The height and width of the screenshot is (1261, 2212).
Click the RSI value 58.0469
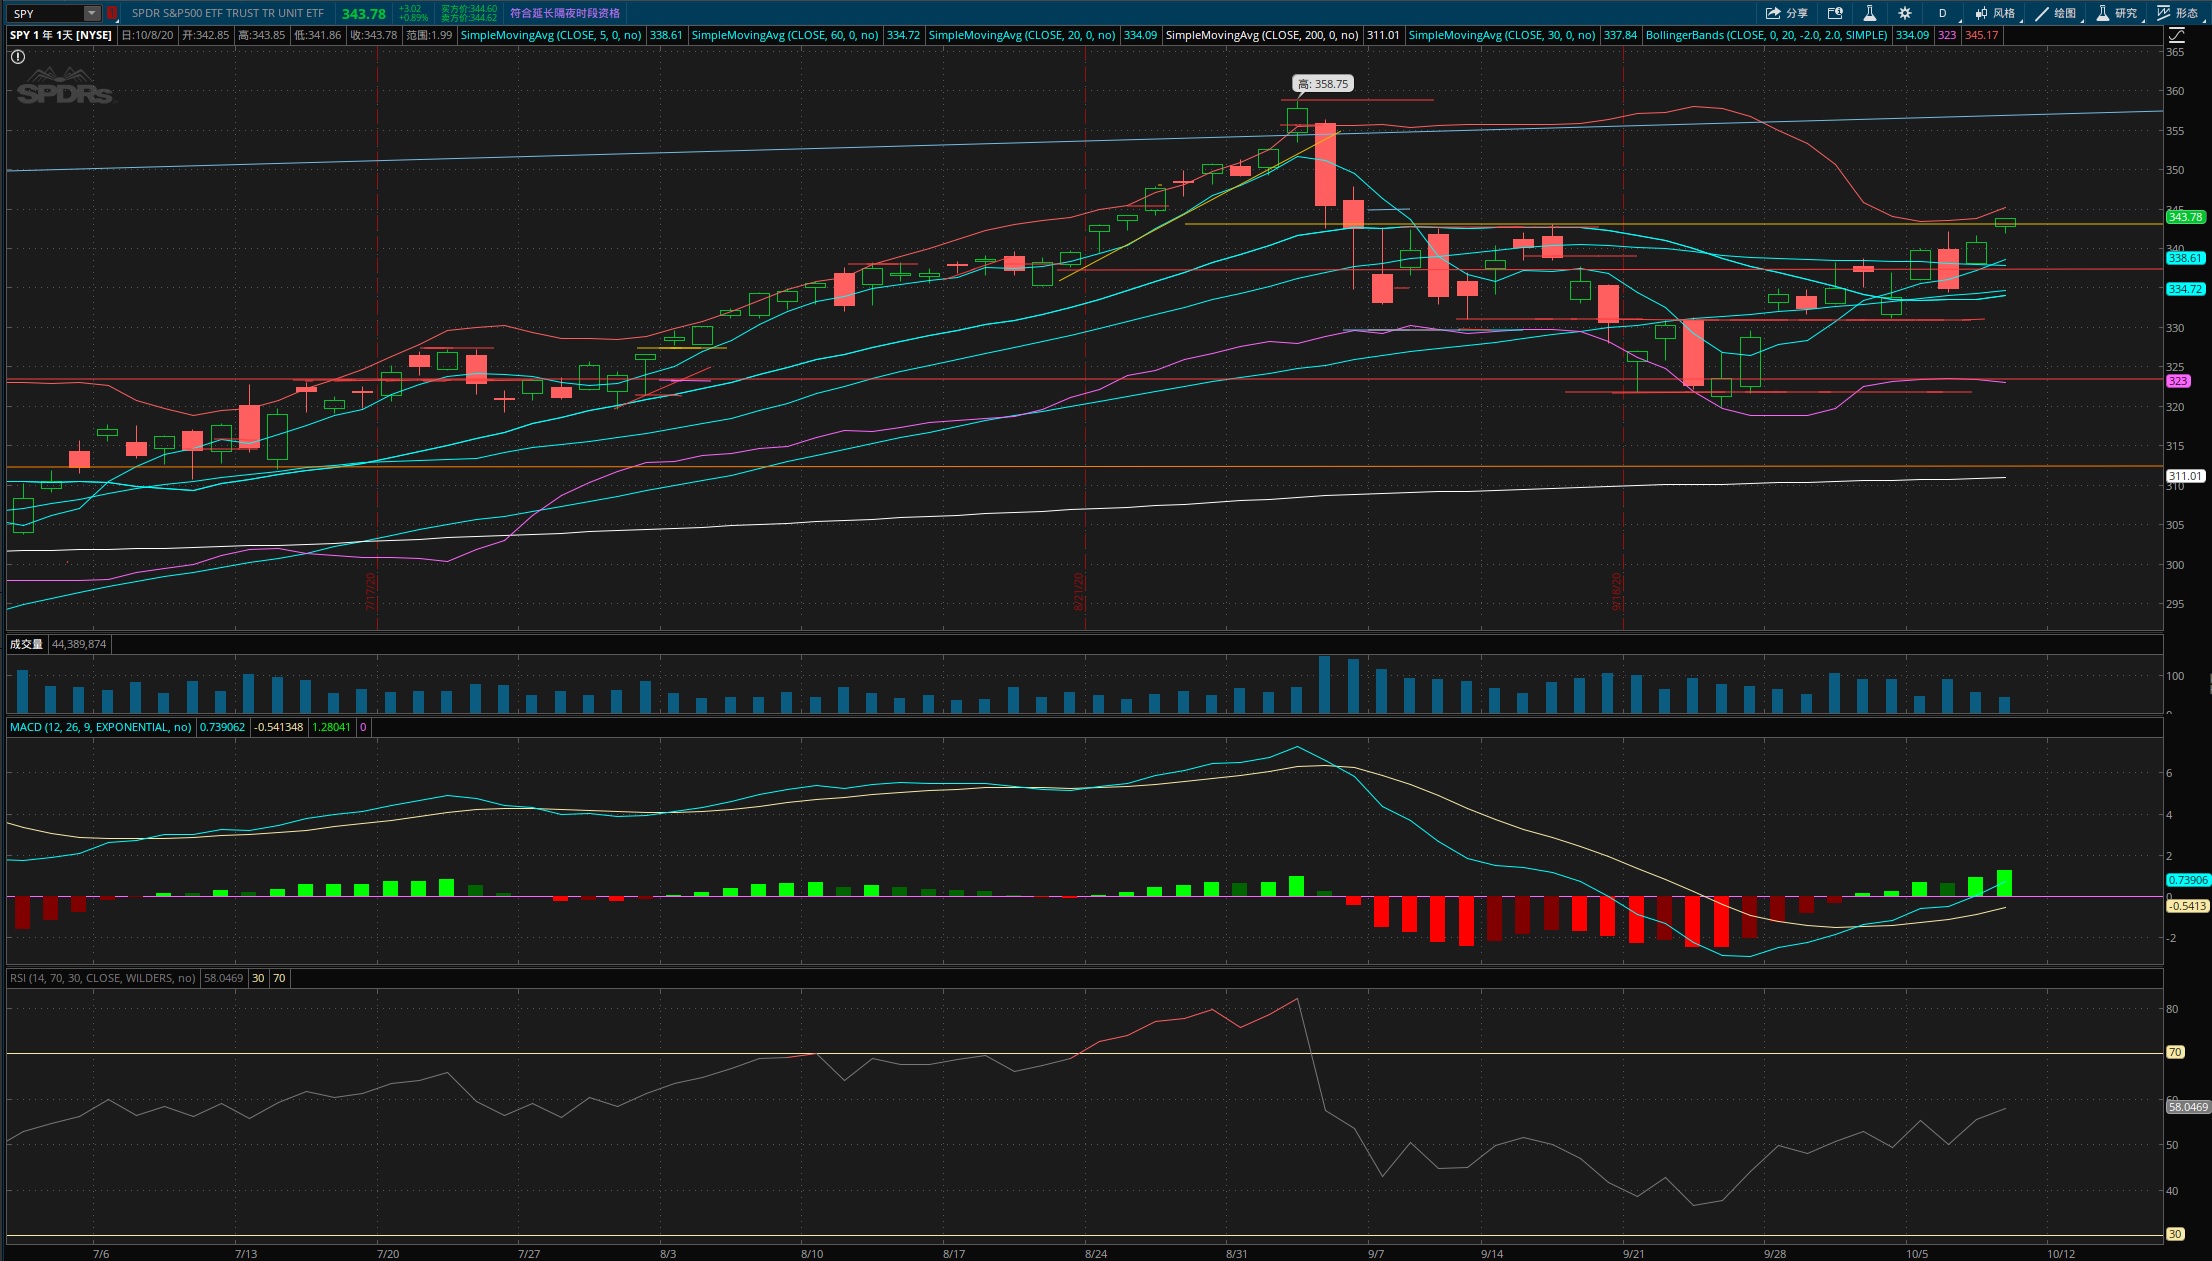[224, 978]
